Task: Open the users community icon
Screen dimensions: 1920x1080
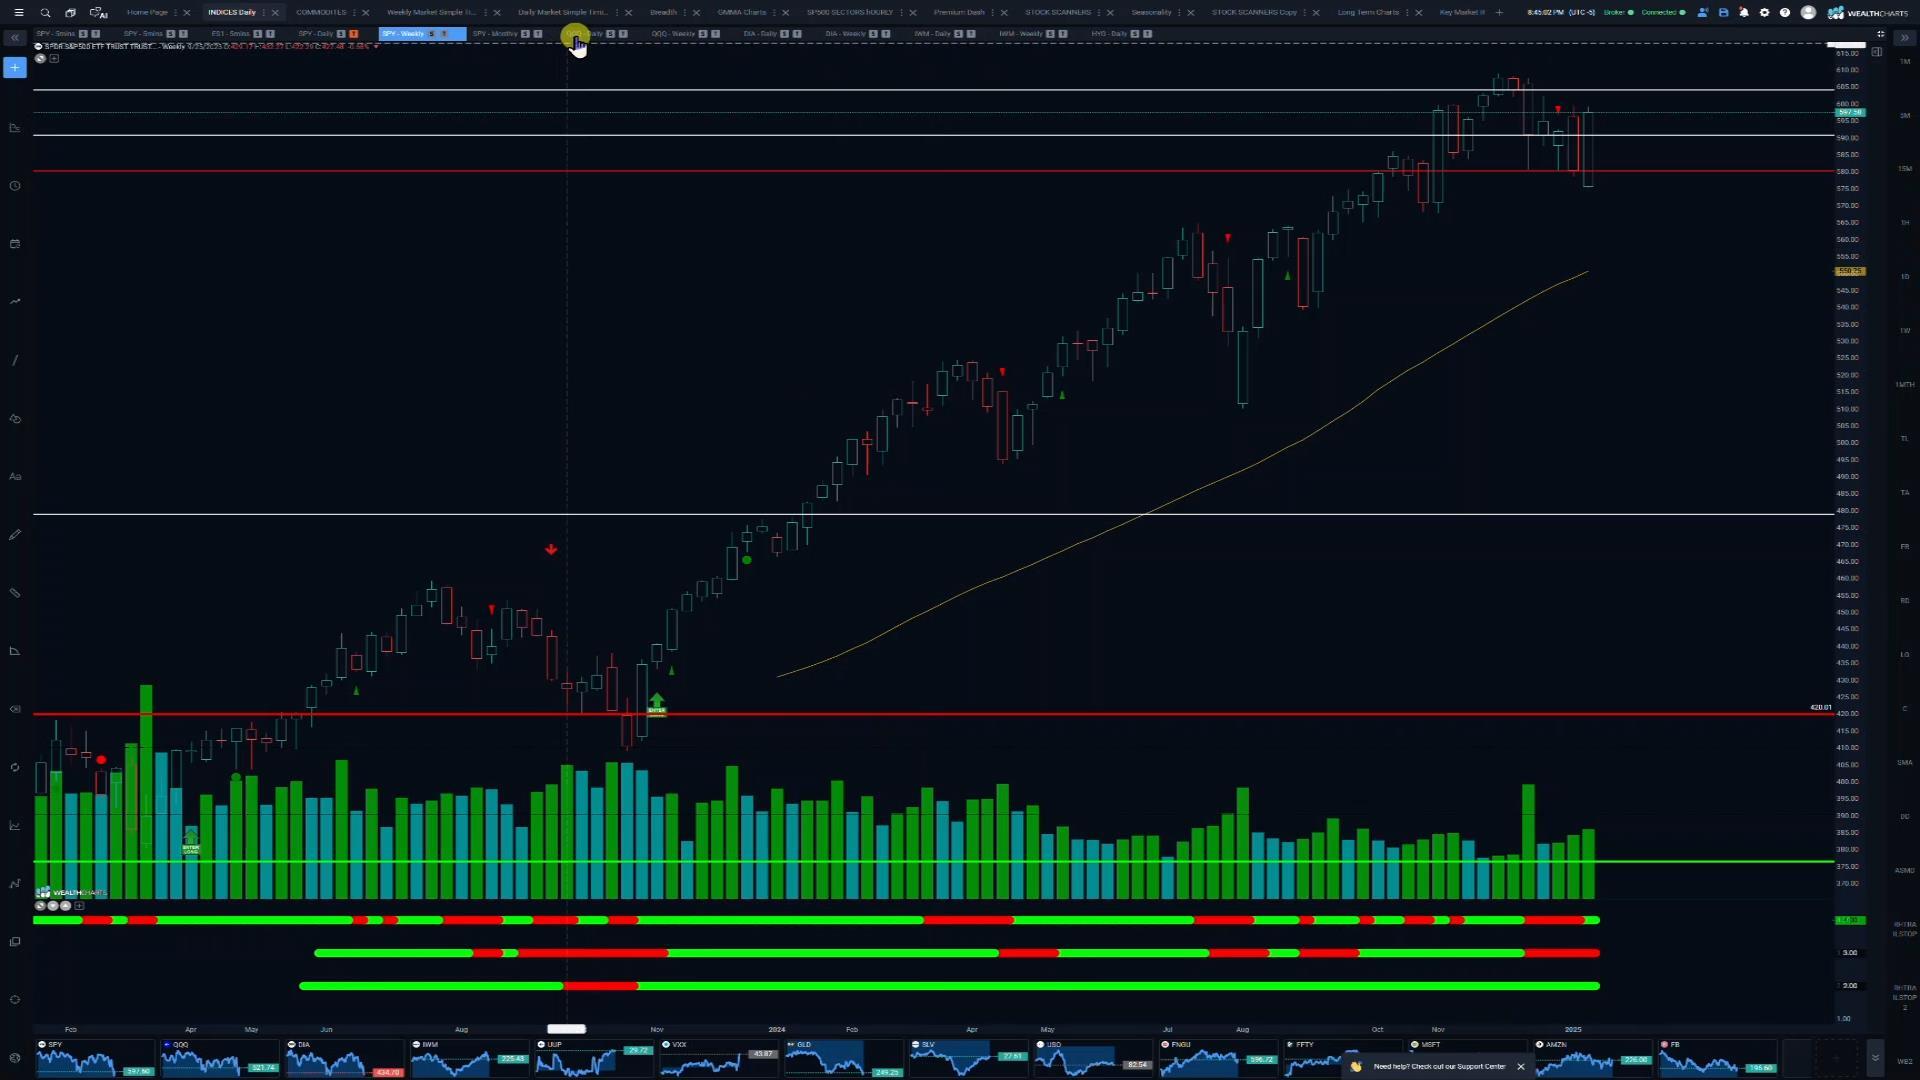Action: point(1703,12)
